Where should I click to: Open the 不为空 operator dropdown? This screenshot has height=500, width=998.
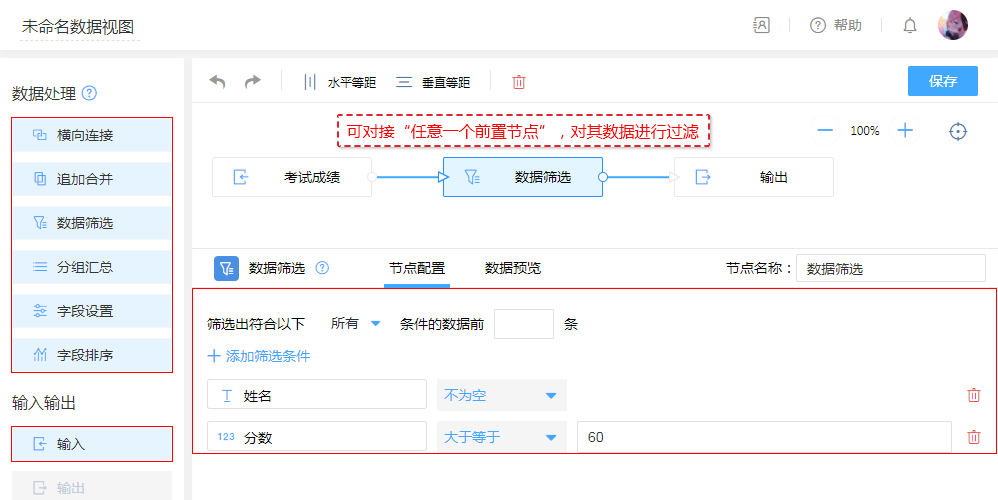(x=501, y=395)
